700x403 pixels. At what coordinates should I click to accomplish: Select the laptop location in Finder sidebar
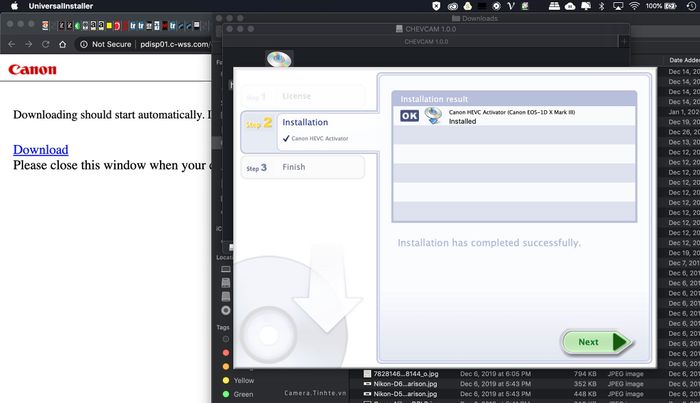226,269
